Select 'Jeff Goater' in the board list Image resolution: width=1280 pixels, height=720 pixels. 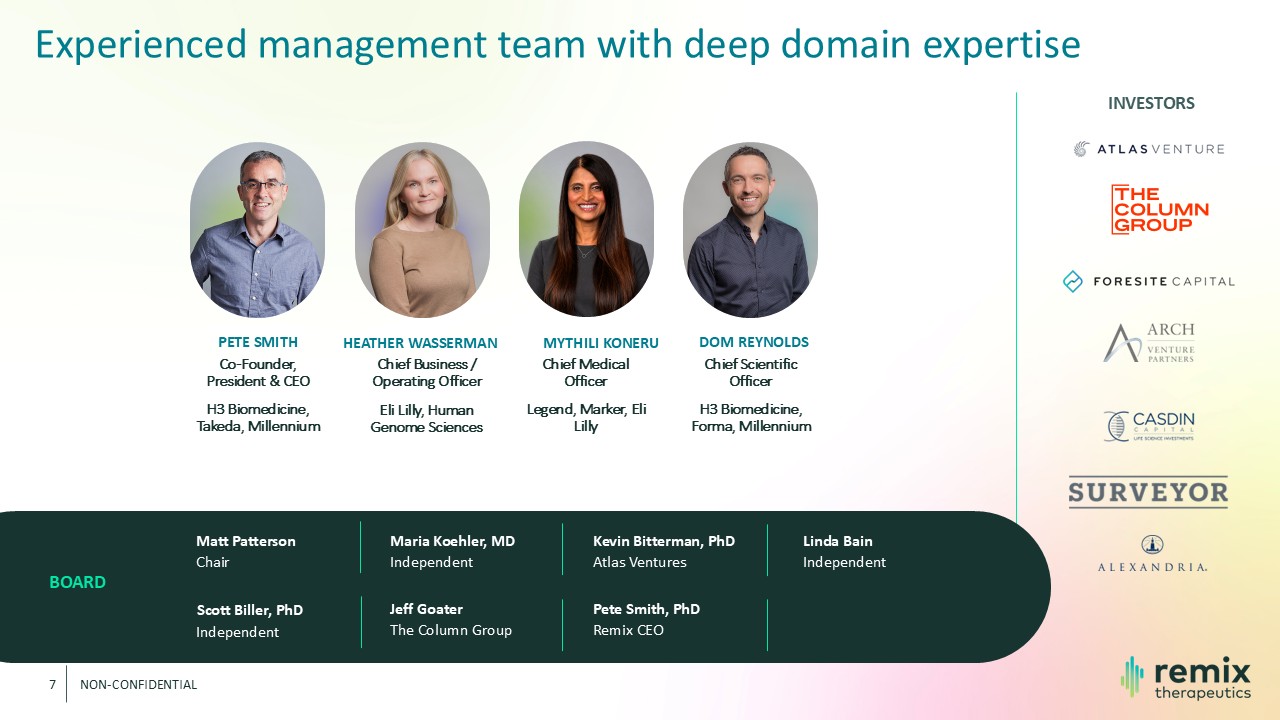coord(426,609)
